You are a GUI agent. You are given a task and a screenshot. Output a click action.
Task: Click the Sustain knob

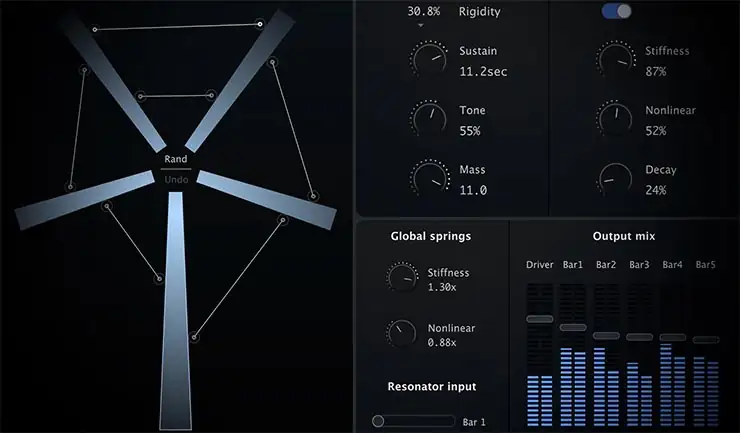[429, 60]
